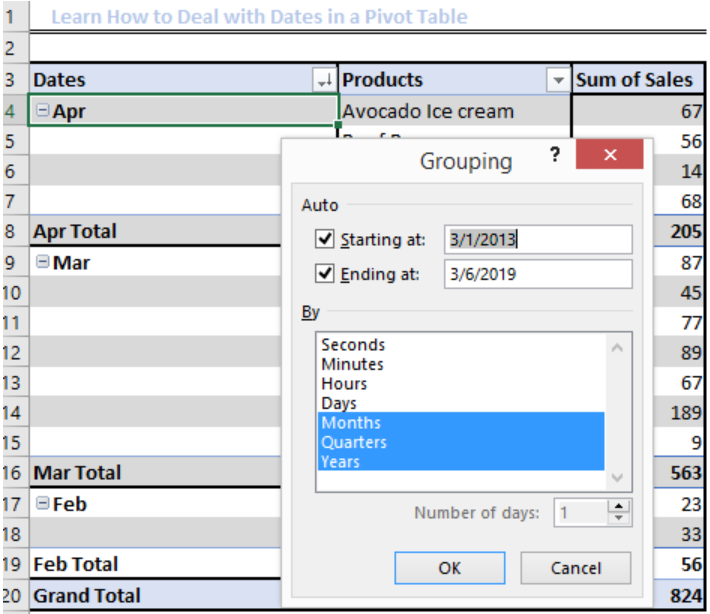Collapse the Apr group

pyautogui.click(x=42, y=111)
